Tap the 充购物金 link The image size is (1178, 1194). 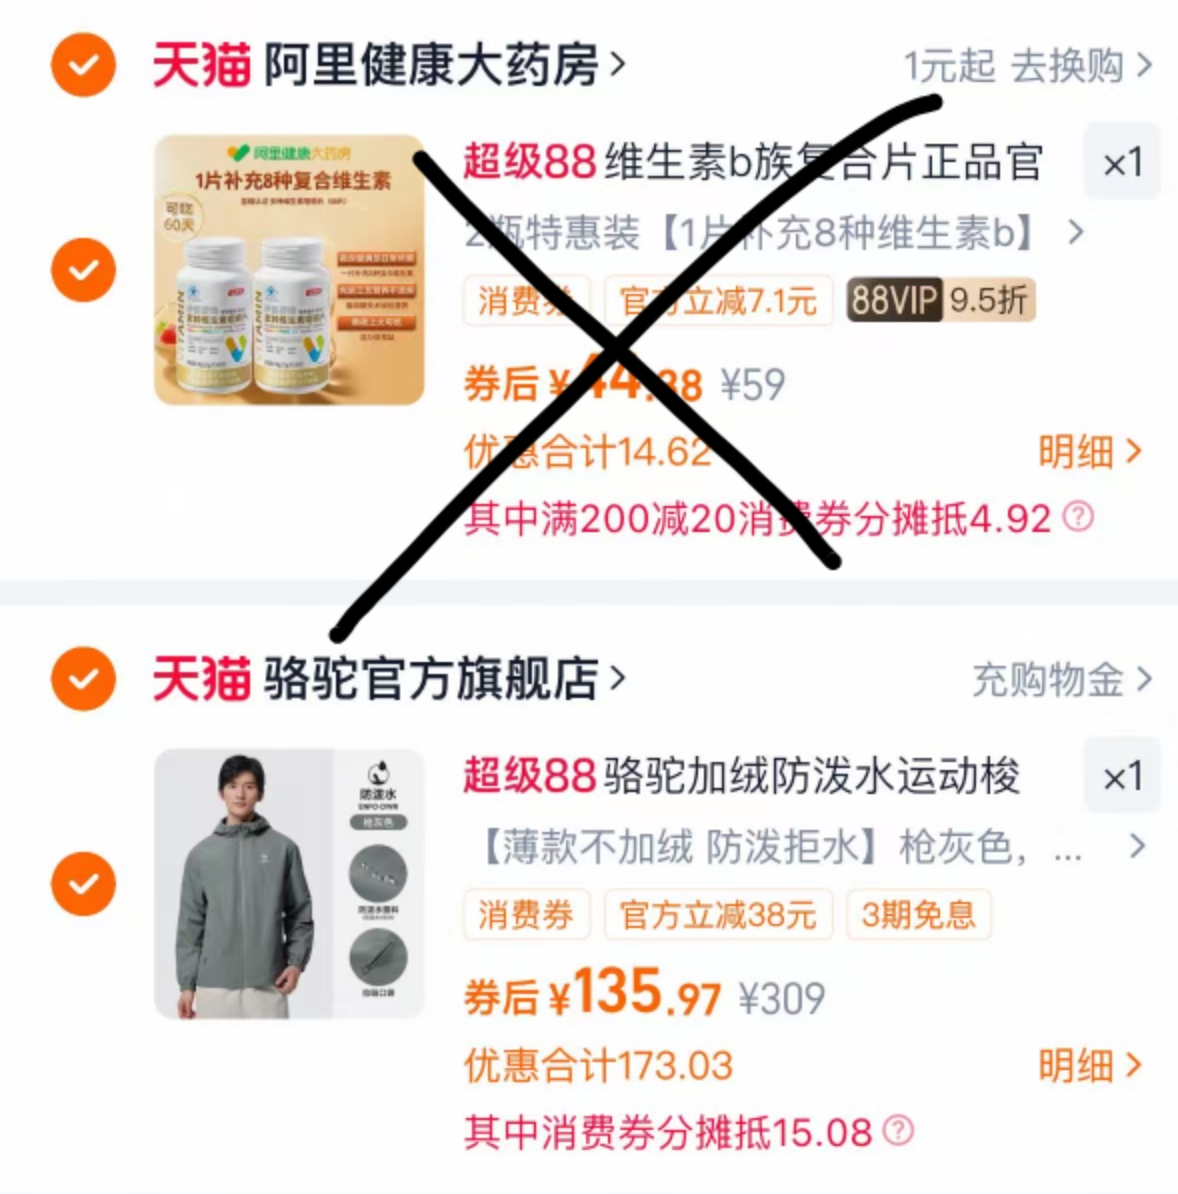pyautogui.click(x=1062, y=679)
